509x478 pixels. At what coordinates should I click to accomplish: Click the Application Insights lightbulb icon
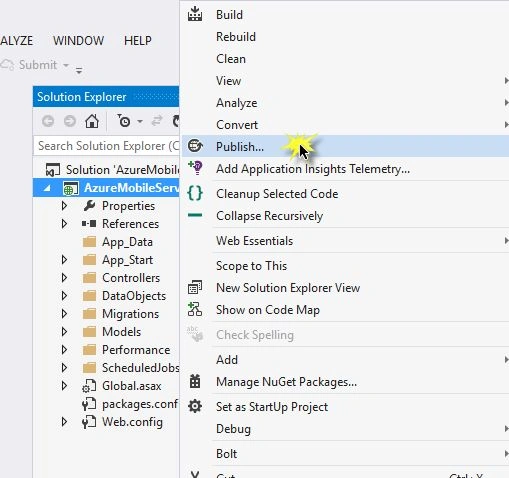[x=195, y=168]
